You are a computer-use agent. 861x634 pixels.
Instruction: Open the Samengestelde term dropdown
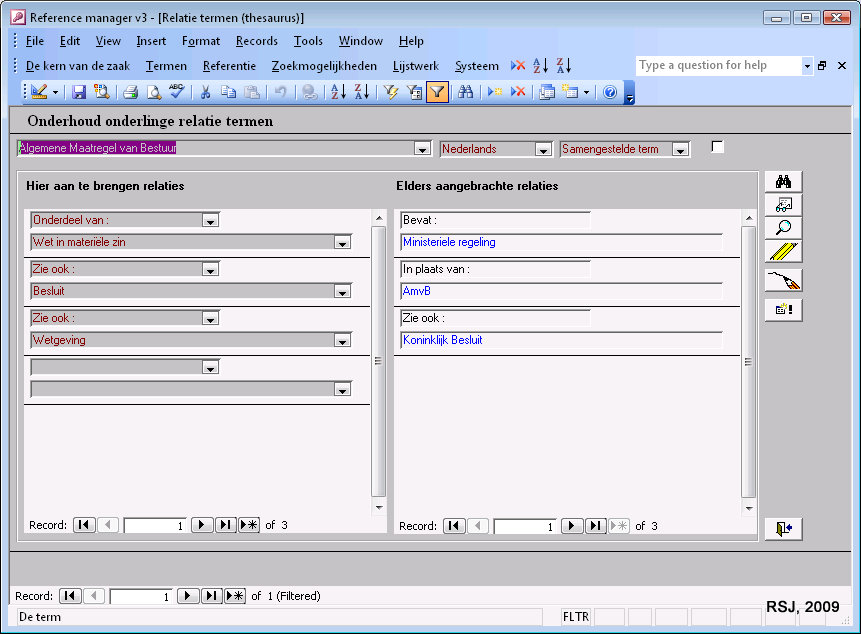pyautogui.click(x=681, y=149)
